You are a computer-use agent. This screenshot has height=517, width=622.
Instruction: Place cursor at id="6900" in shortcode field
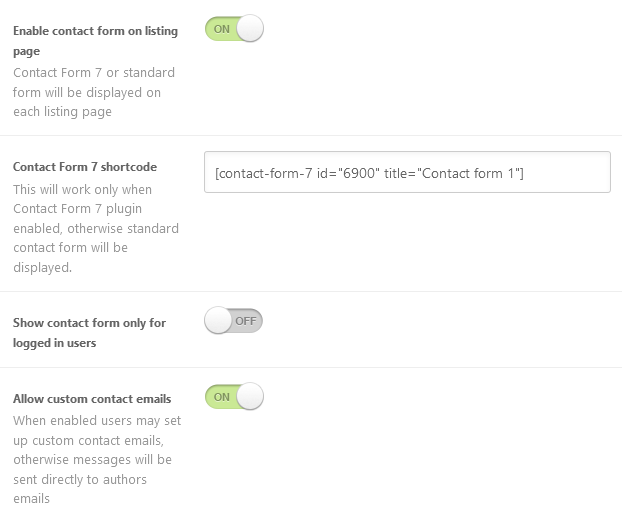tap(348, 173)
